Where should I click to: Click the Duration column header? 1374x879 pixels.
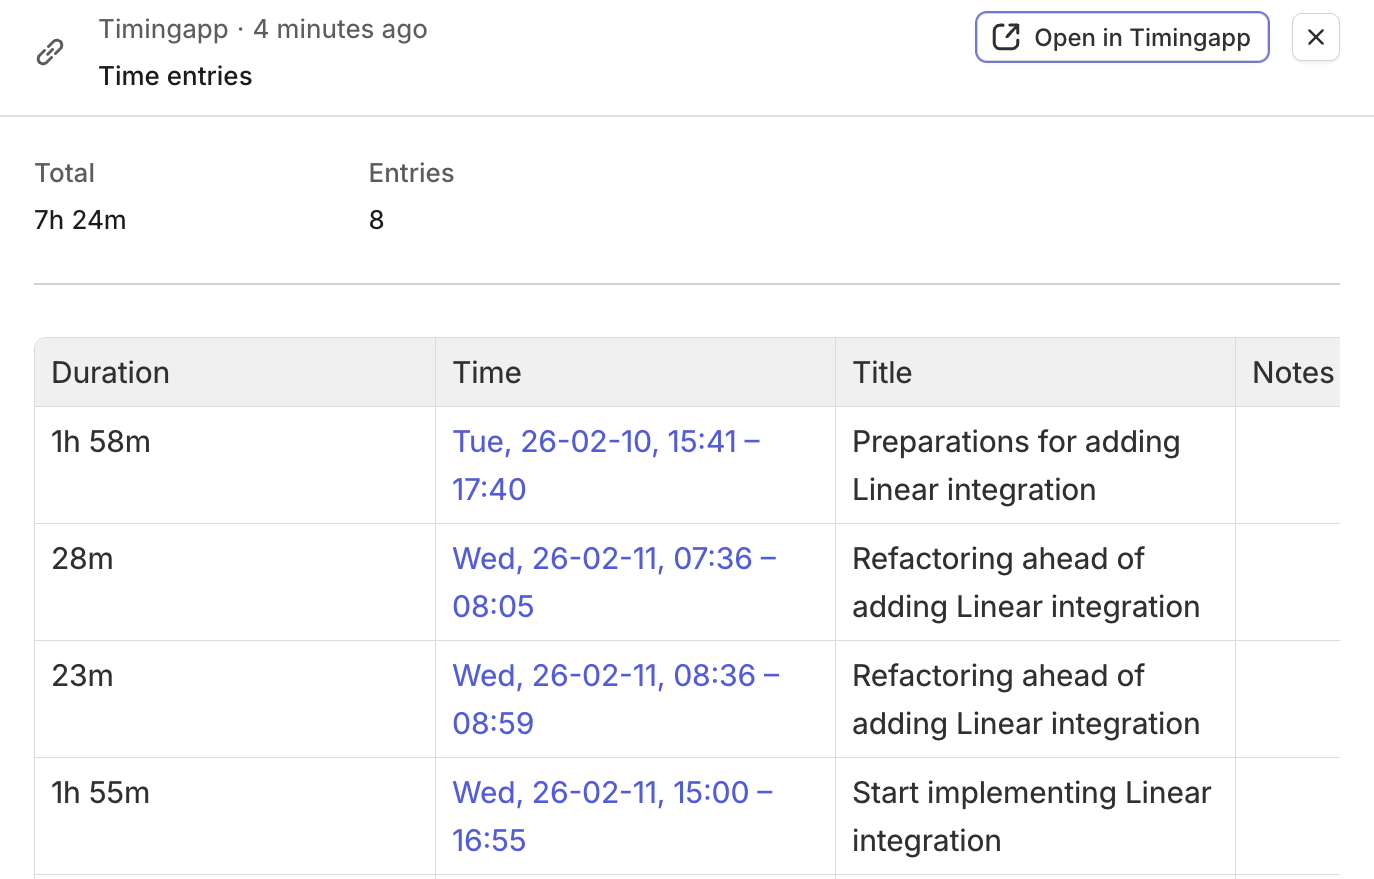point(111,373)
